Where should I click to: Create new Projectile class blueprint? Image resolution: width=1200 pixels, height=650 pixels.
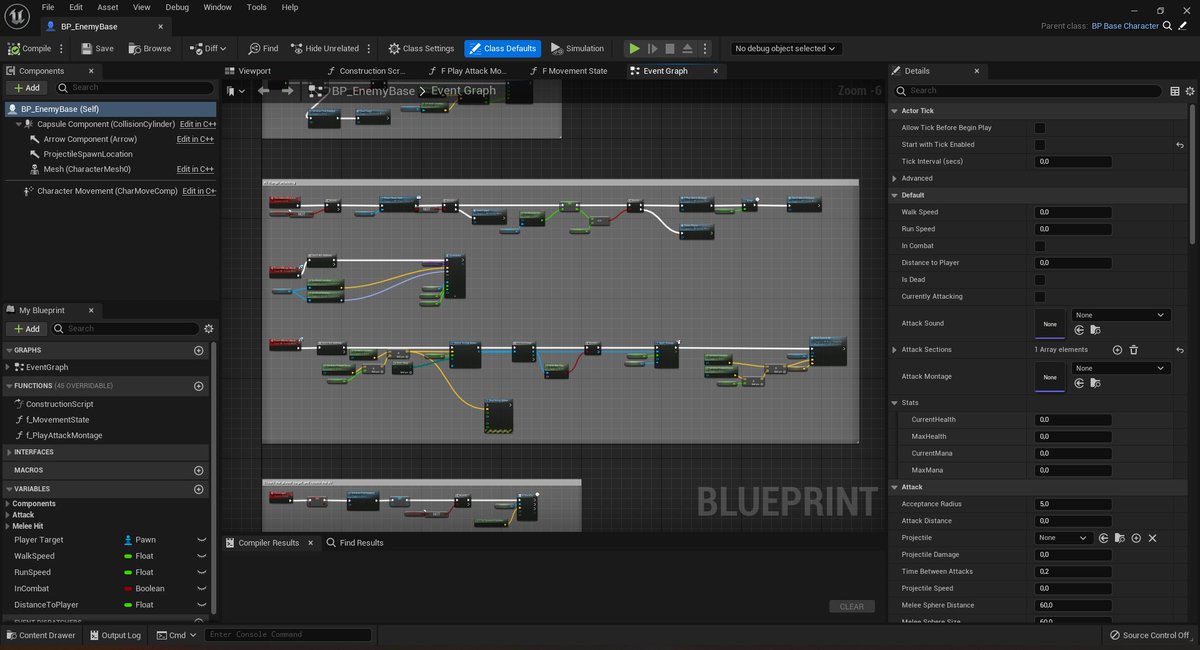pos(1136,538)
